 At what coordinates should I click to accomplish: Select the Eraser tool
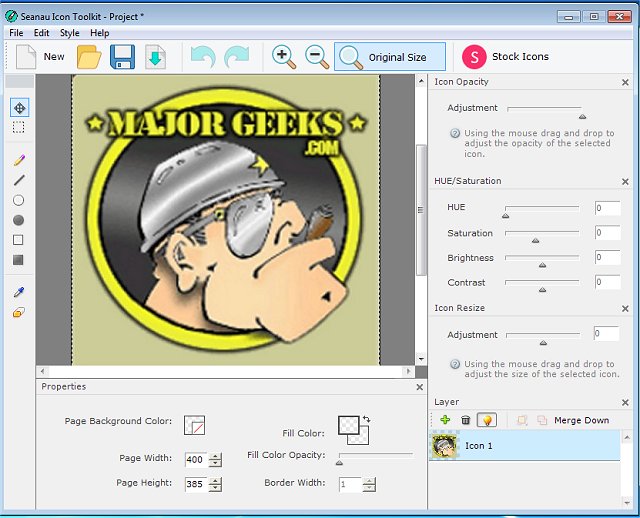click(x=19, y=313)
